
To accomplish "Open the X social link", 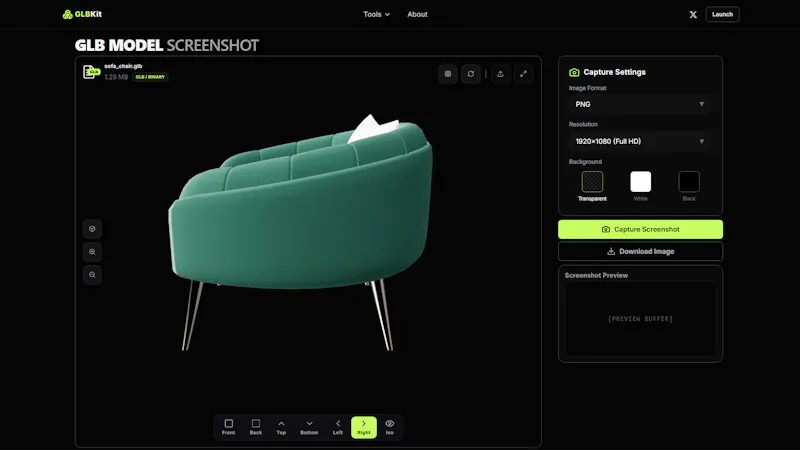I will click(693, 14).
